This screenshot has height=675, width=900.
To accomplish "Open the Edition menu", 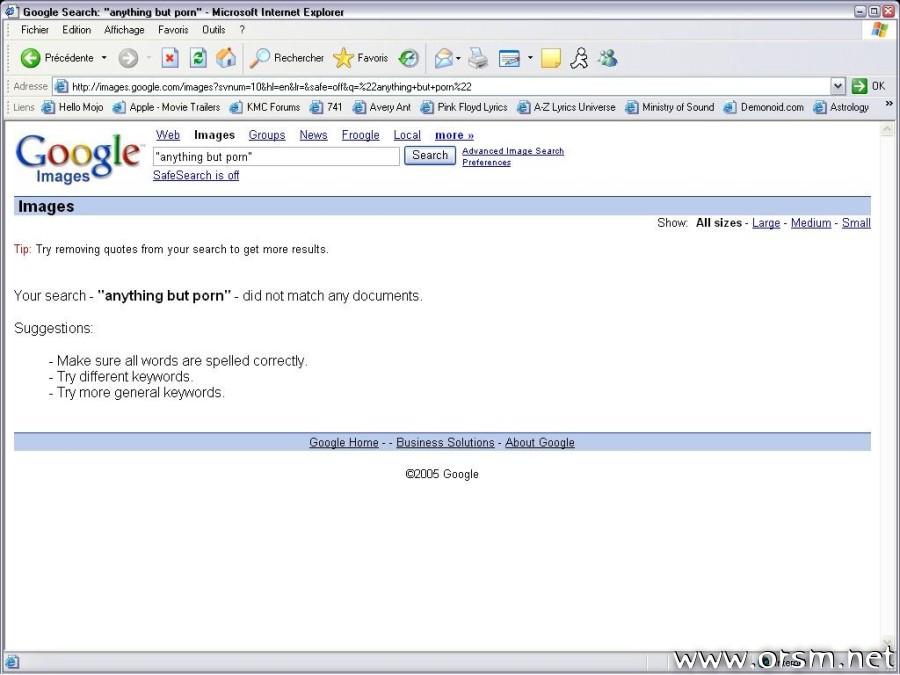I will tap(76, 30).
